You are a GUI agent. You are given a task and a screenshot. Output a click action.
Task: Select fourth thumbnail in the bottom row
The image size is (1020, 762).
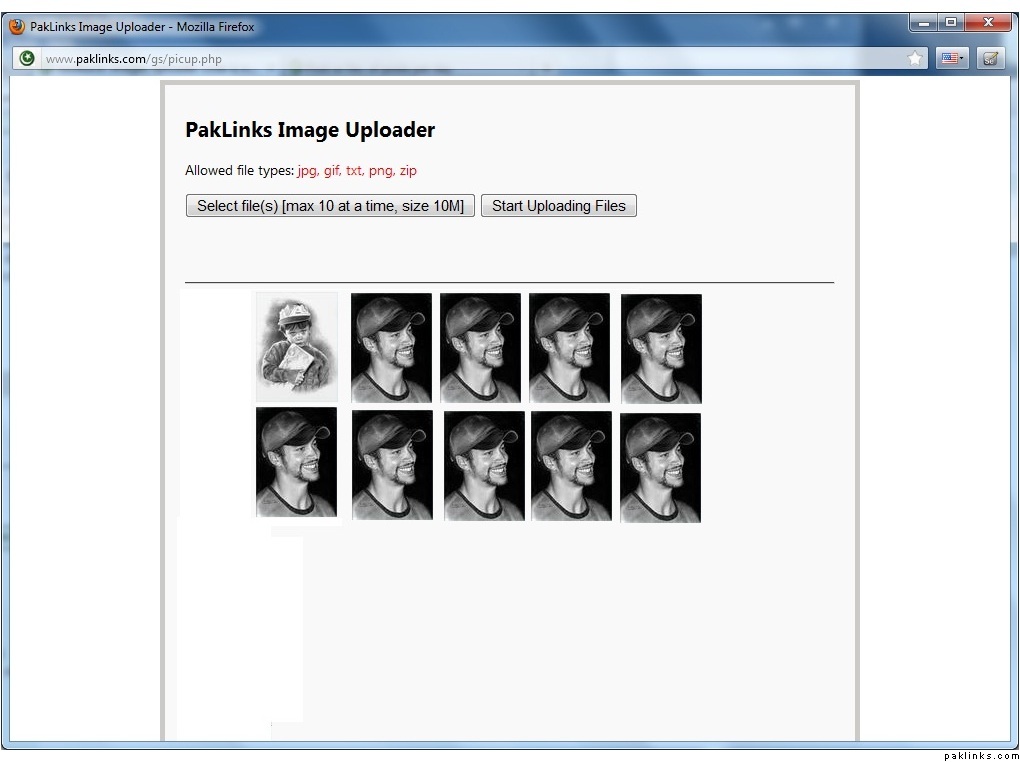tap(571, 466)
